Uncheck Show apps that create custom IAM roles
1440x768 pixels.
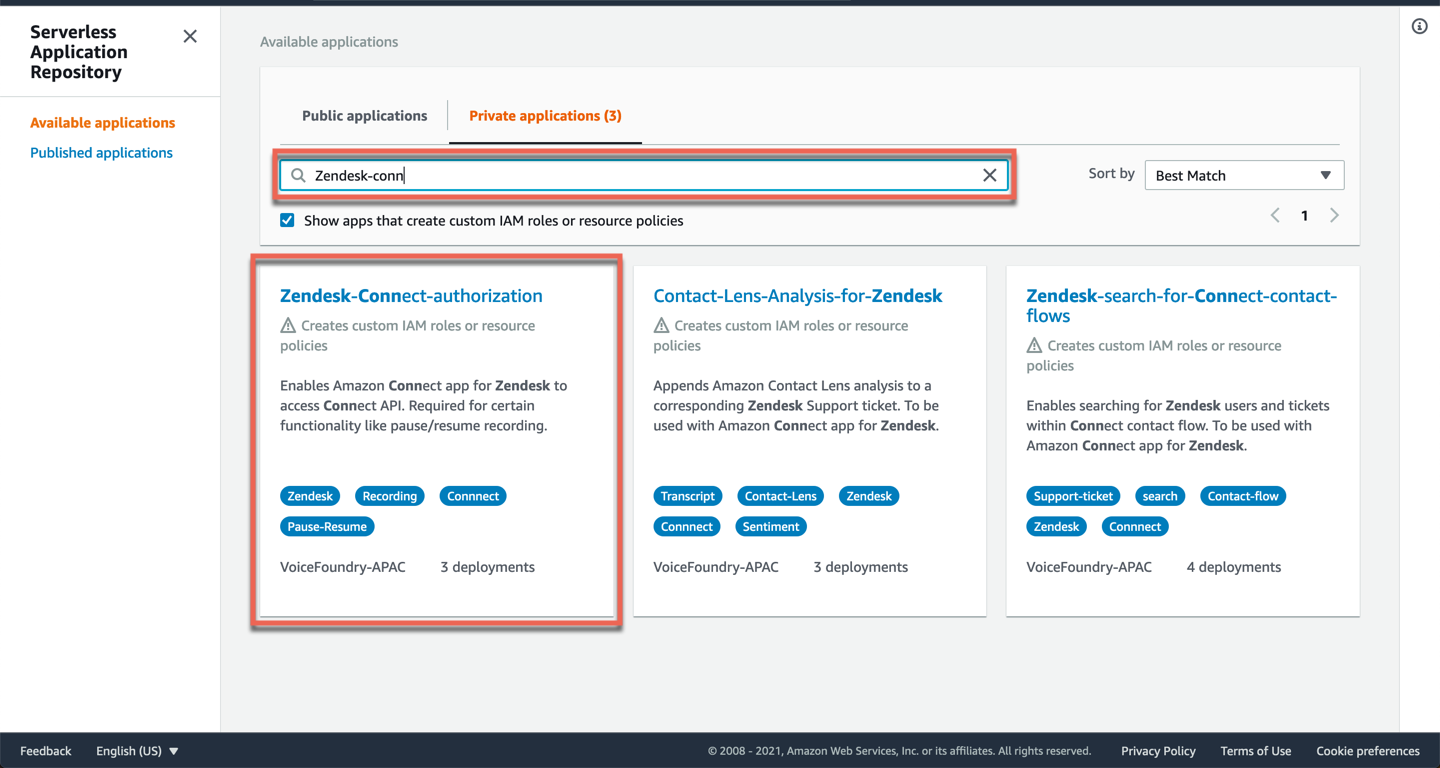point(287,221)
